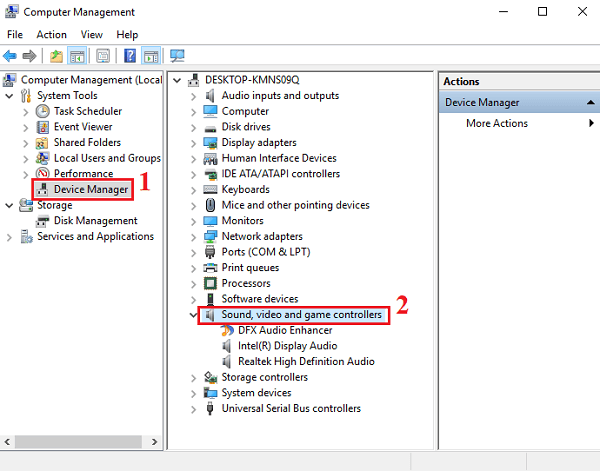Open the View menu
This screenshot has width=600, height=471.
[89, 35]
